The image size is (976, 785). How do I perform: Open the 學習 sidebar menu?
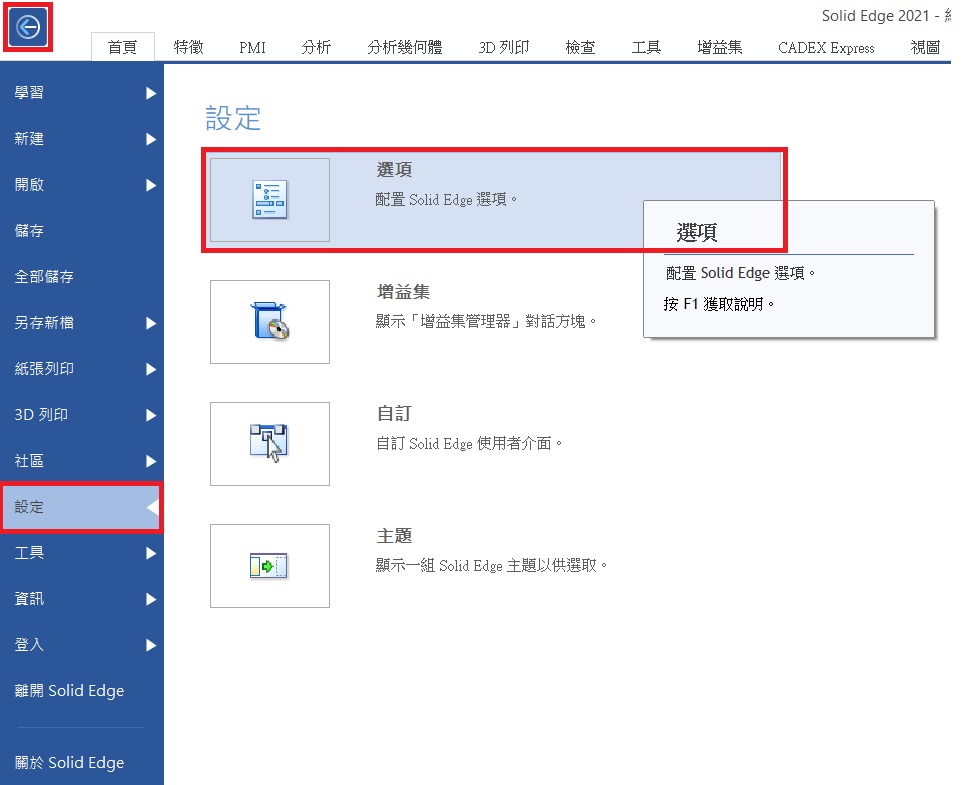pos(82,93)
